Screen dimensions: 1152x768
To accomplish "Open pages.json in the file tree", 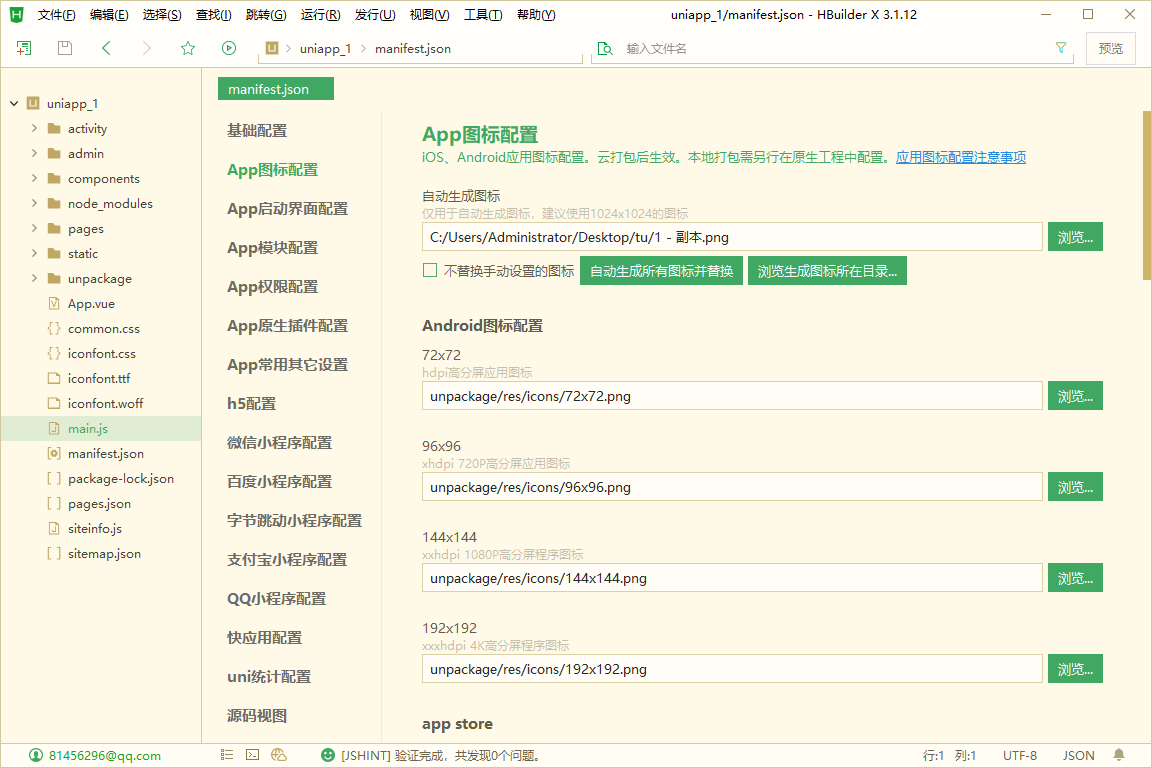I will point(99,504).
